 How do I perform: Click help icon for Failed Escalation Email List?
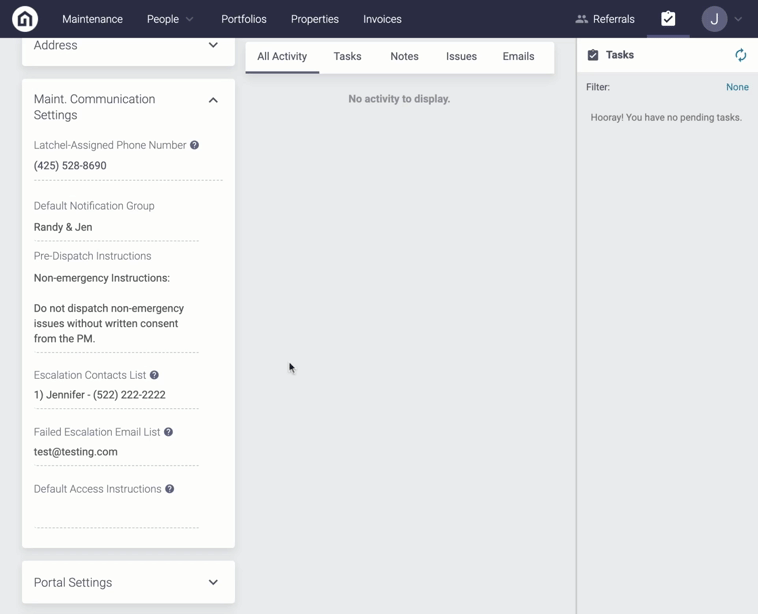(168, 433)
